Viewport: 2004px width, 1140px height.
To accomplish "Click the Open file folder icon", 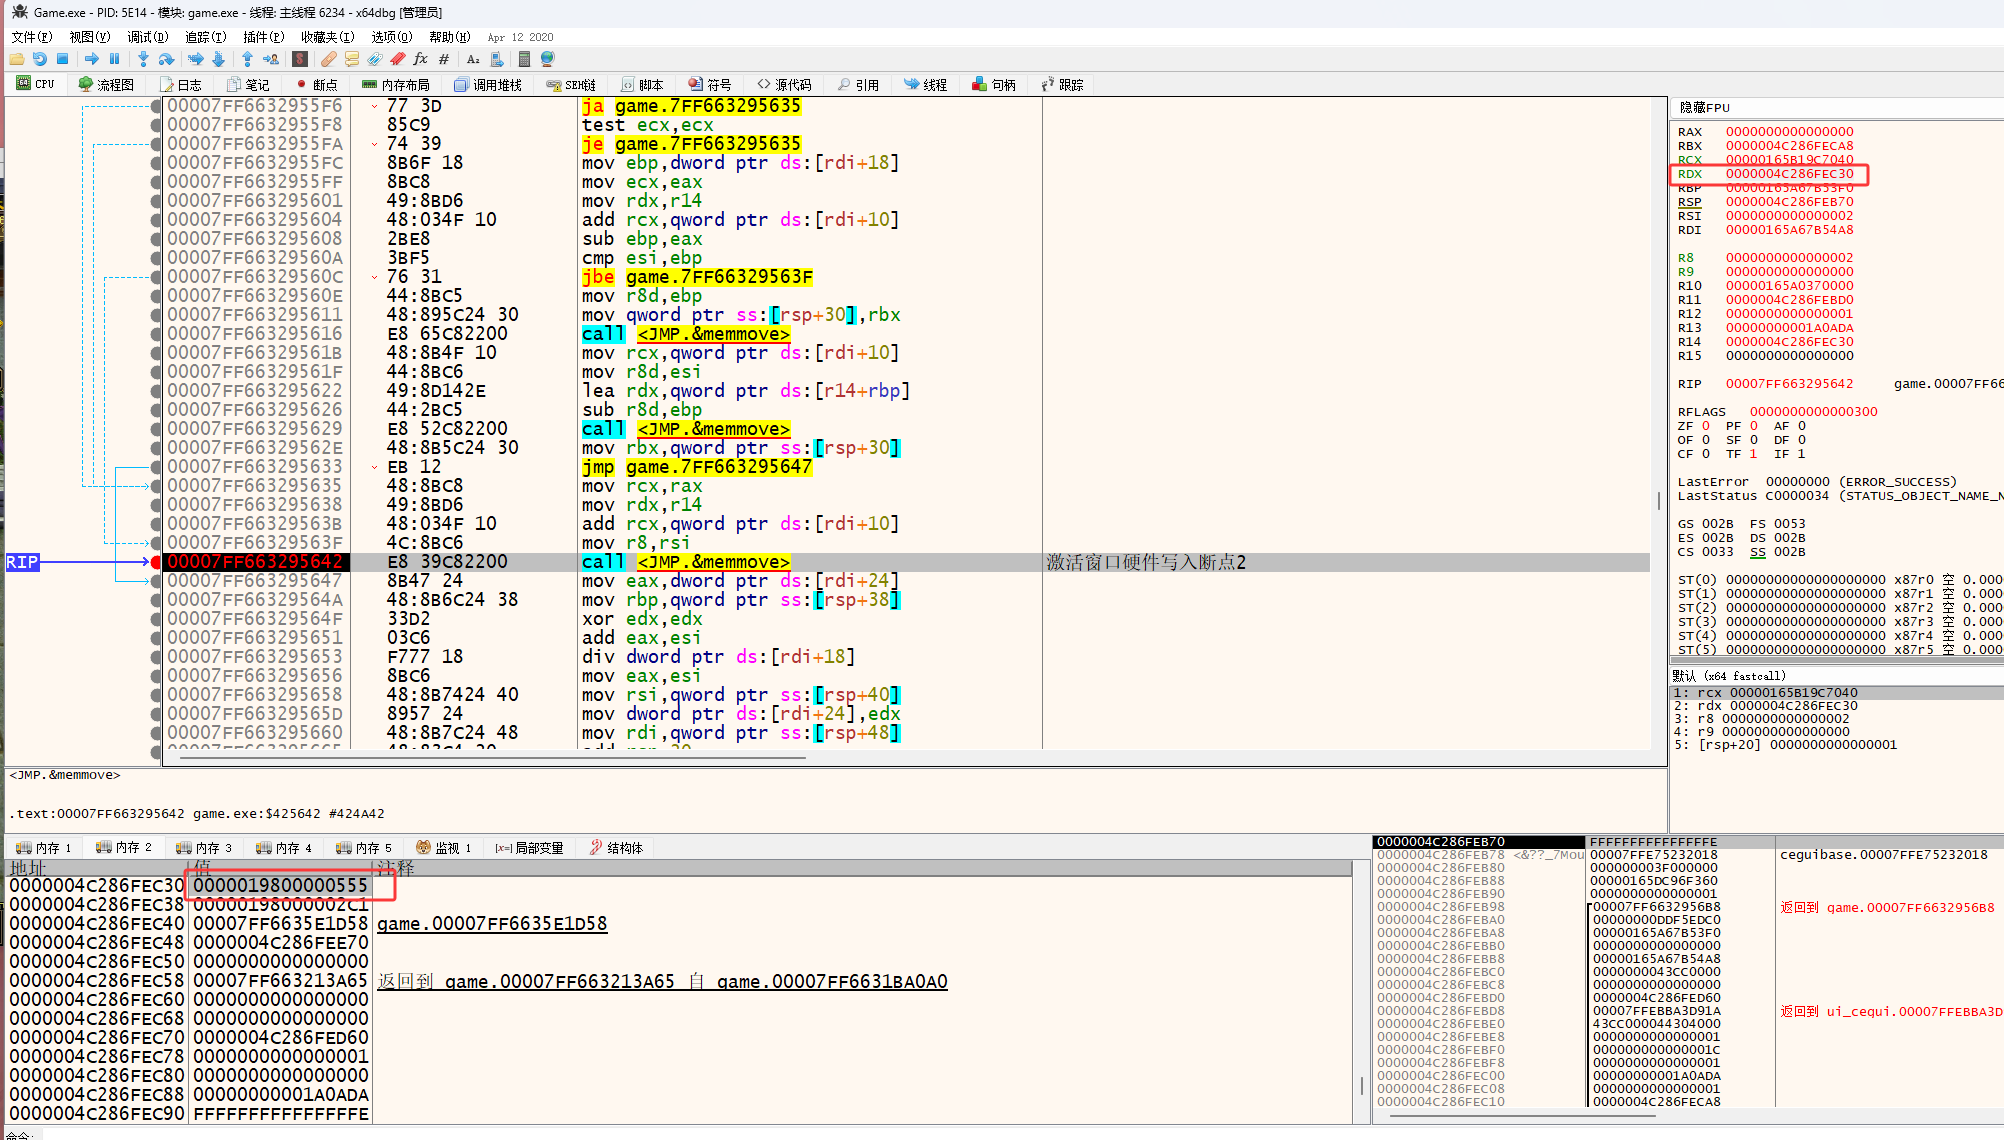I will (17, 59).
